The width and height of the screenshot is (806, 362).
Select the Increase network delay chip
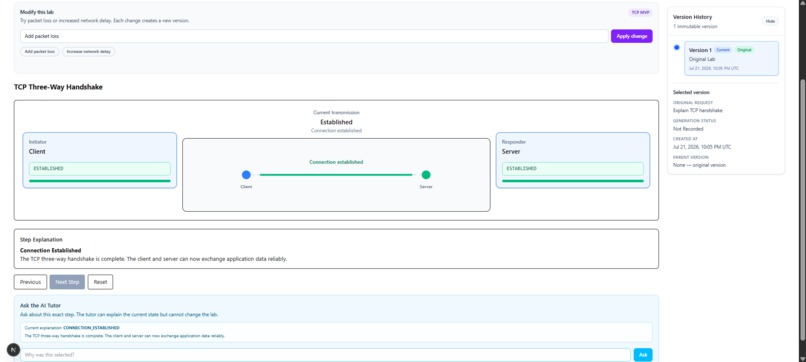(89, 51)
